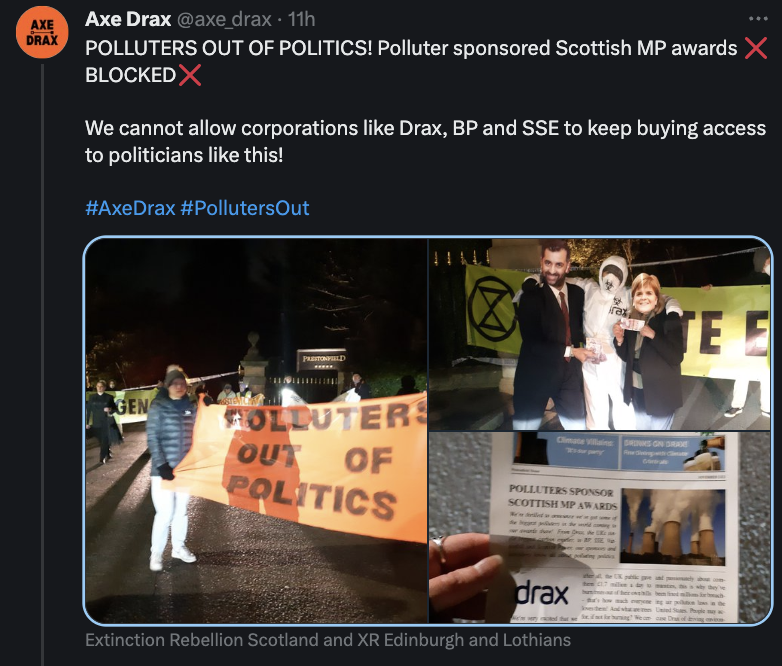
Task: Click the tweet text about Drax, BP and SSE
Action: (425, 142)
